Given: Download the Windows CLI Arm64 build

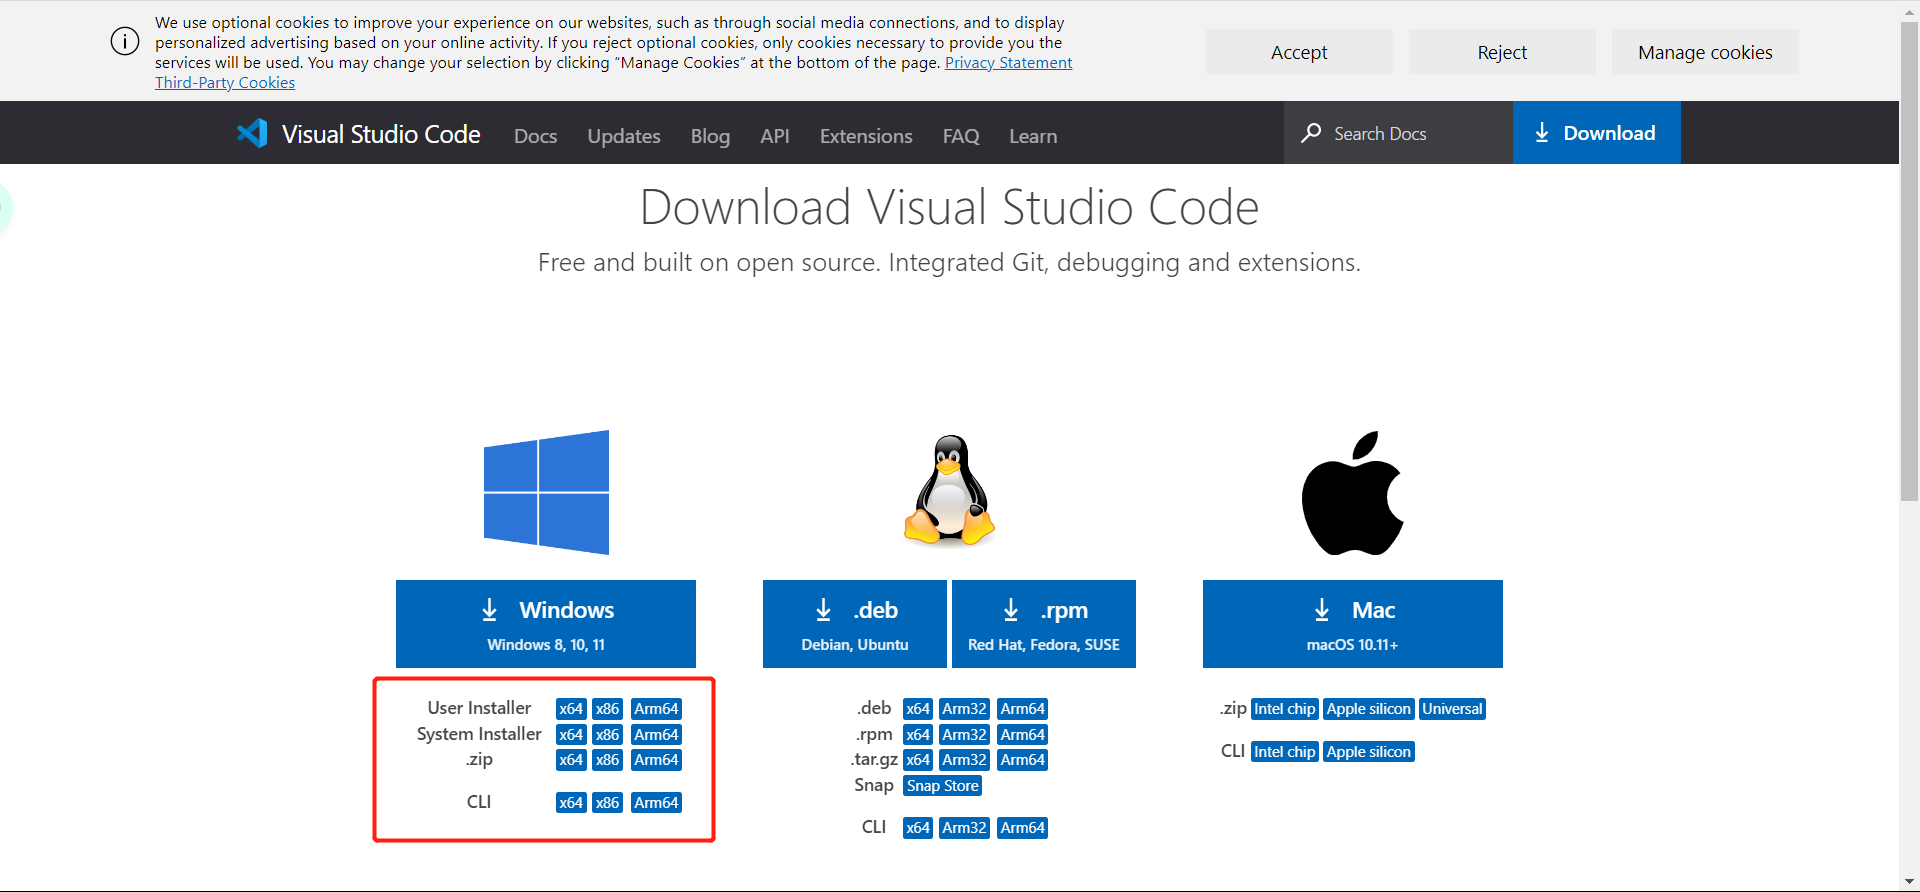Looking at the screenshot, I should (656, 803).
